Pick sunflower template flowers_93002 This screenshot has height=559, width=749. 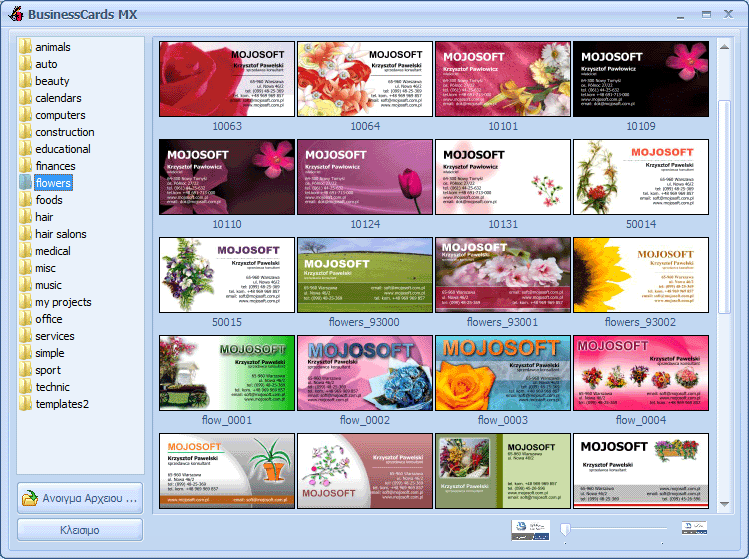641,275
